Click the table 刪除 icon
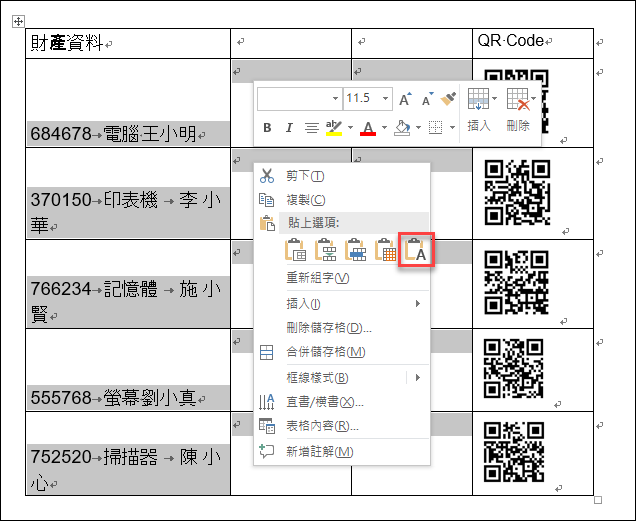Screen dimensions: 636x521 pos(518,99)
